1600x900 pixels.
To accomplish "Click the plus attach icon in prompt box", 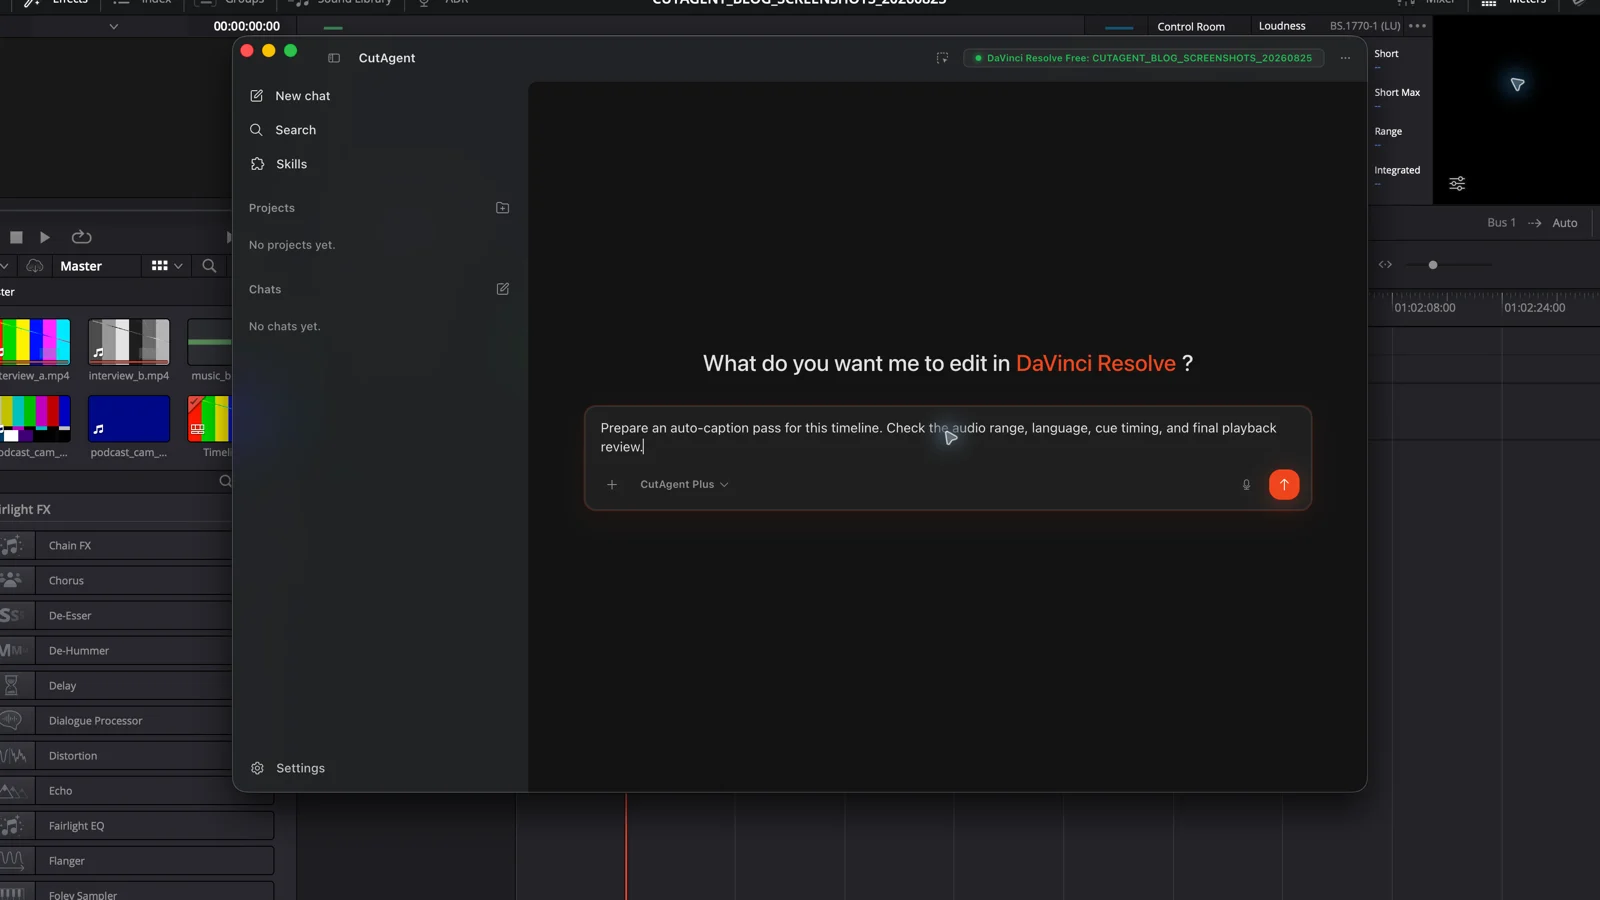I will coord(612,485).
